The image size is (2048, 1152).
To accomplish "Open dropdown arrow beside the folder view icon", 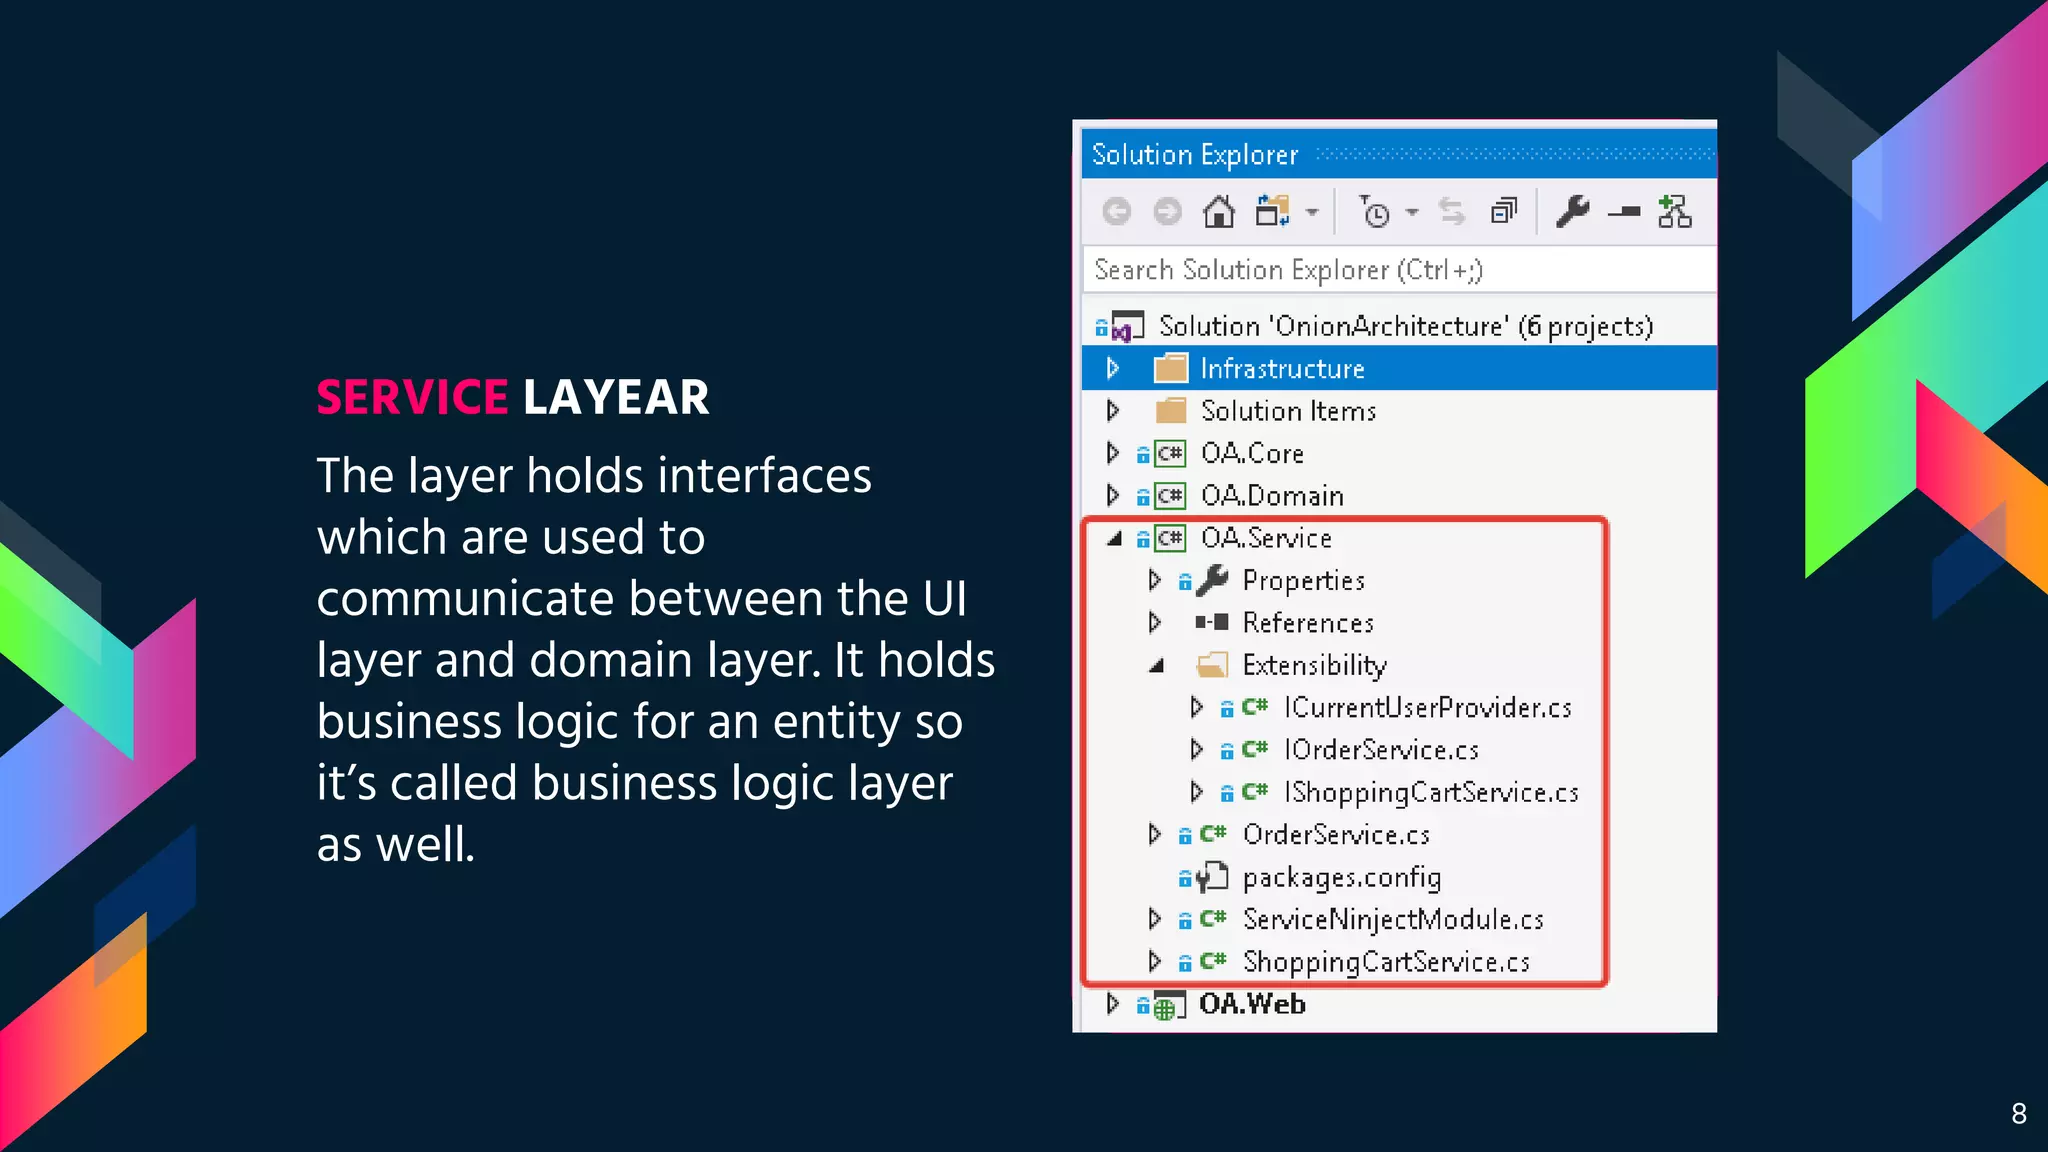I will pos(1312,212).
